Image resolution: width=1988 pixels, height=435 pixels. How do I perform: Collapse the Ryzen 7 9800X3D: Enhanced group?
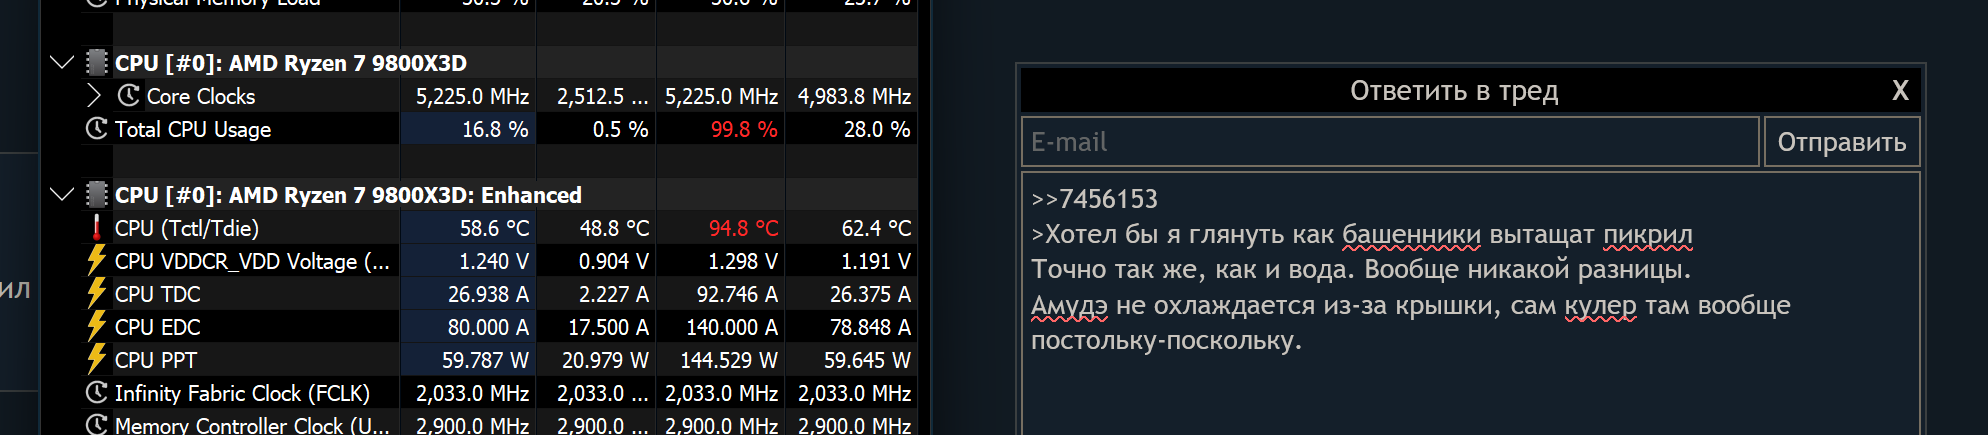pyautogui.click(x=62, y=195)
